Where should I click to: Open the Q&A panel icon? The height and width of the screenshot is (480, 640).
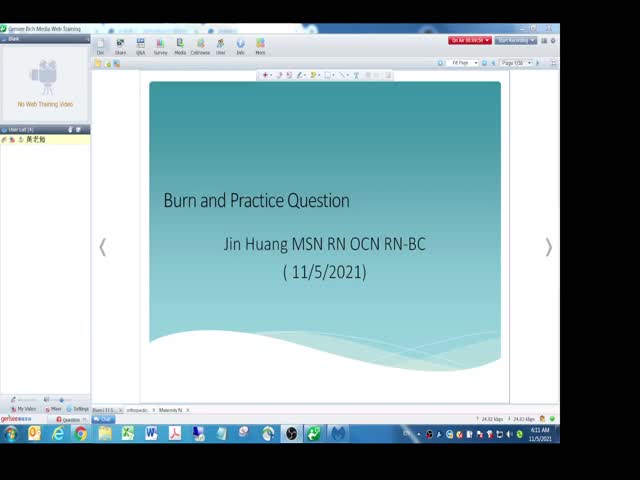(140, 46)
